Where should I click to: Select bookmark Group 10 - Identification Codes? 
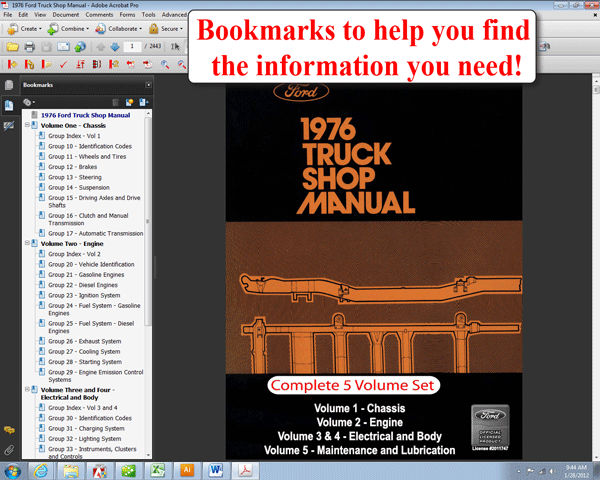coord(90,146)
